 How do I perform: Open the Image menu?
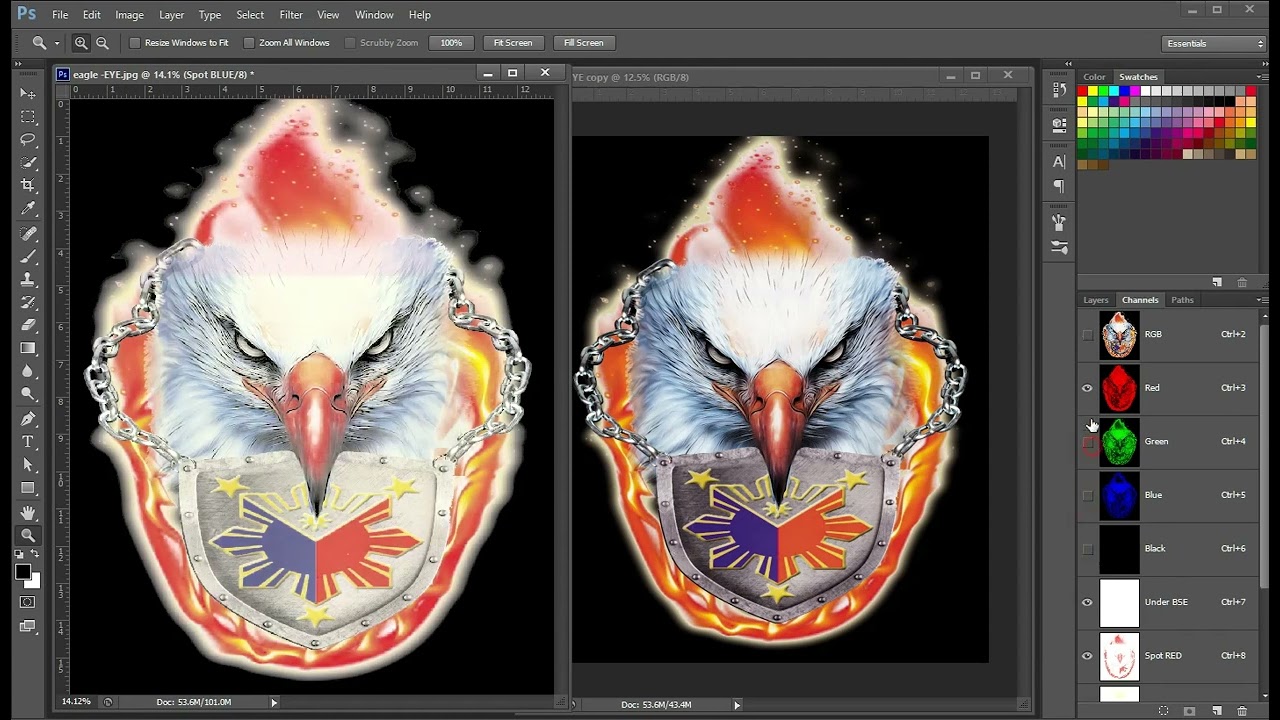(129, 15)
